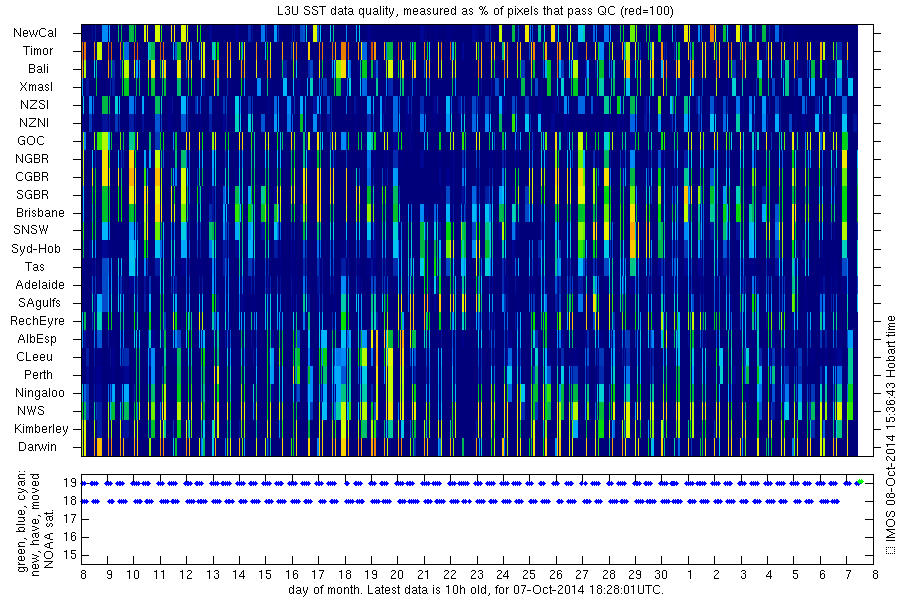
Task: Click day 24 on the x-axis
Action: 503,575
